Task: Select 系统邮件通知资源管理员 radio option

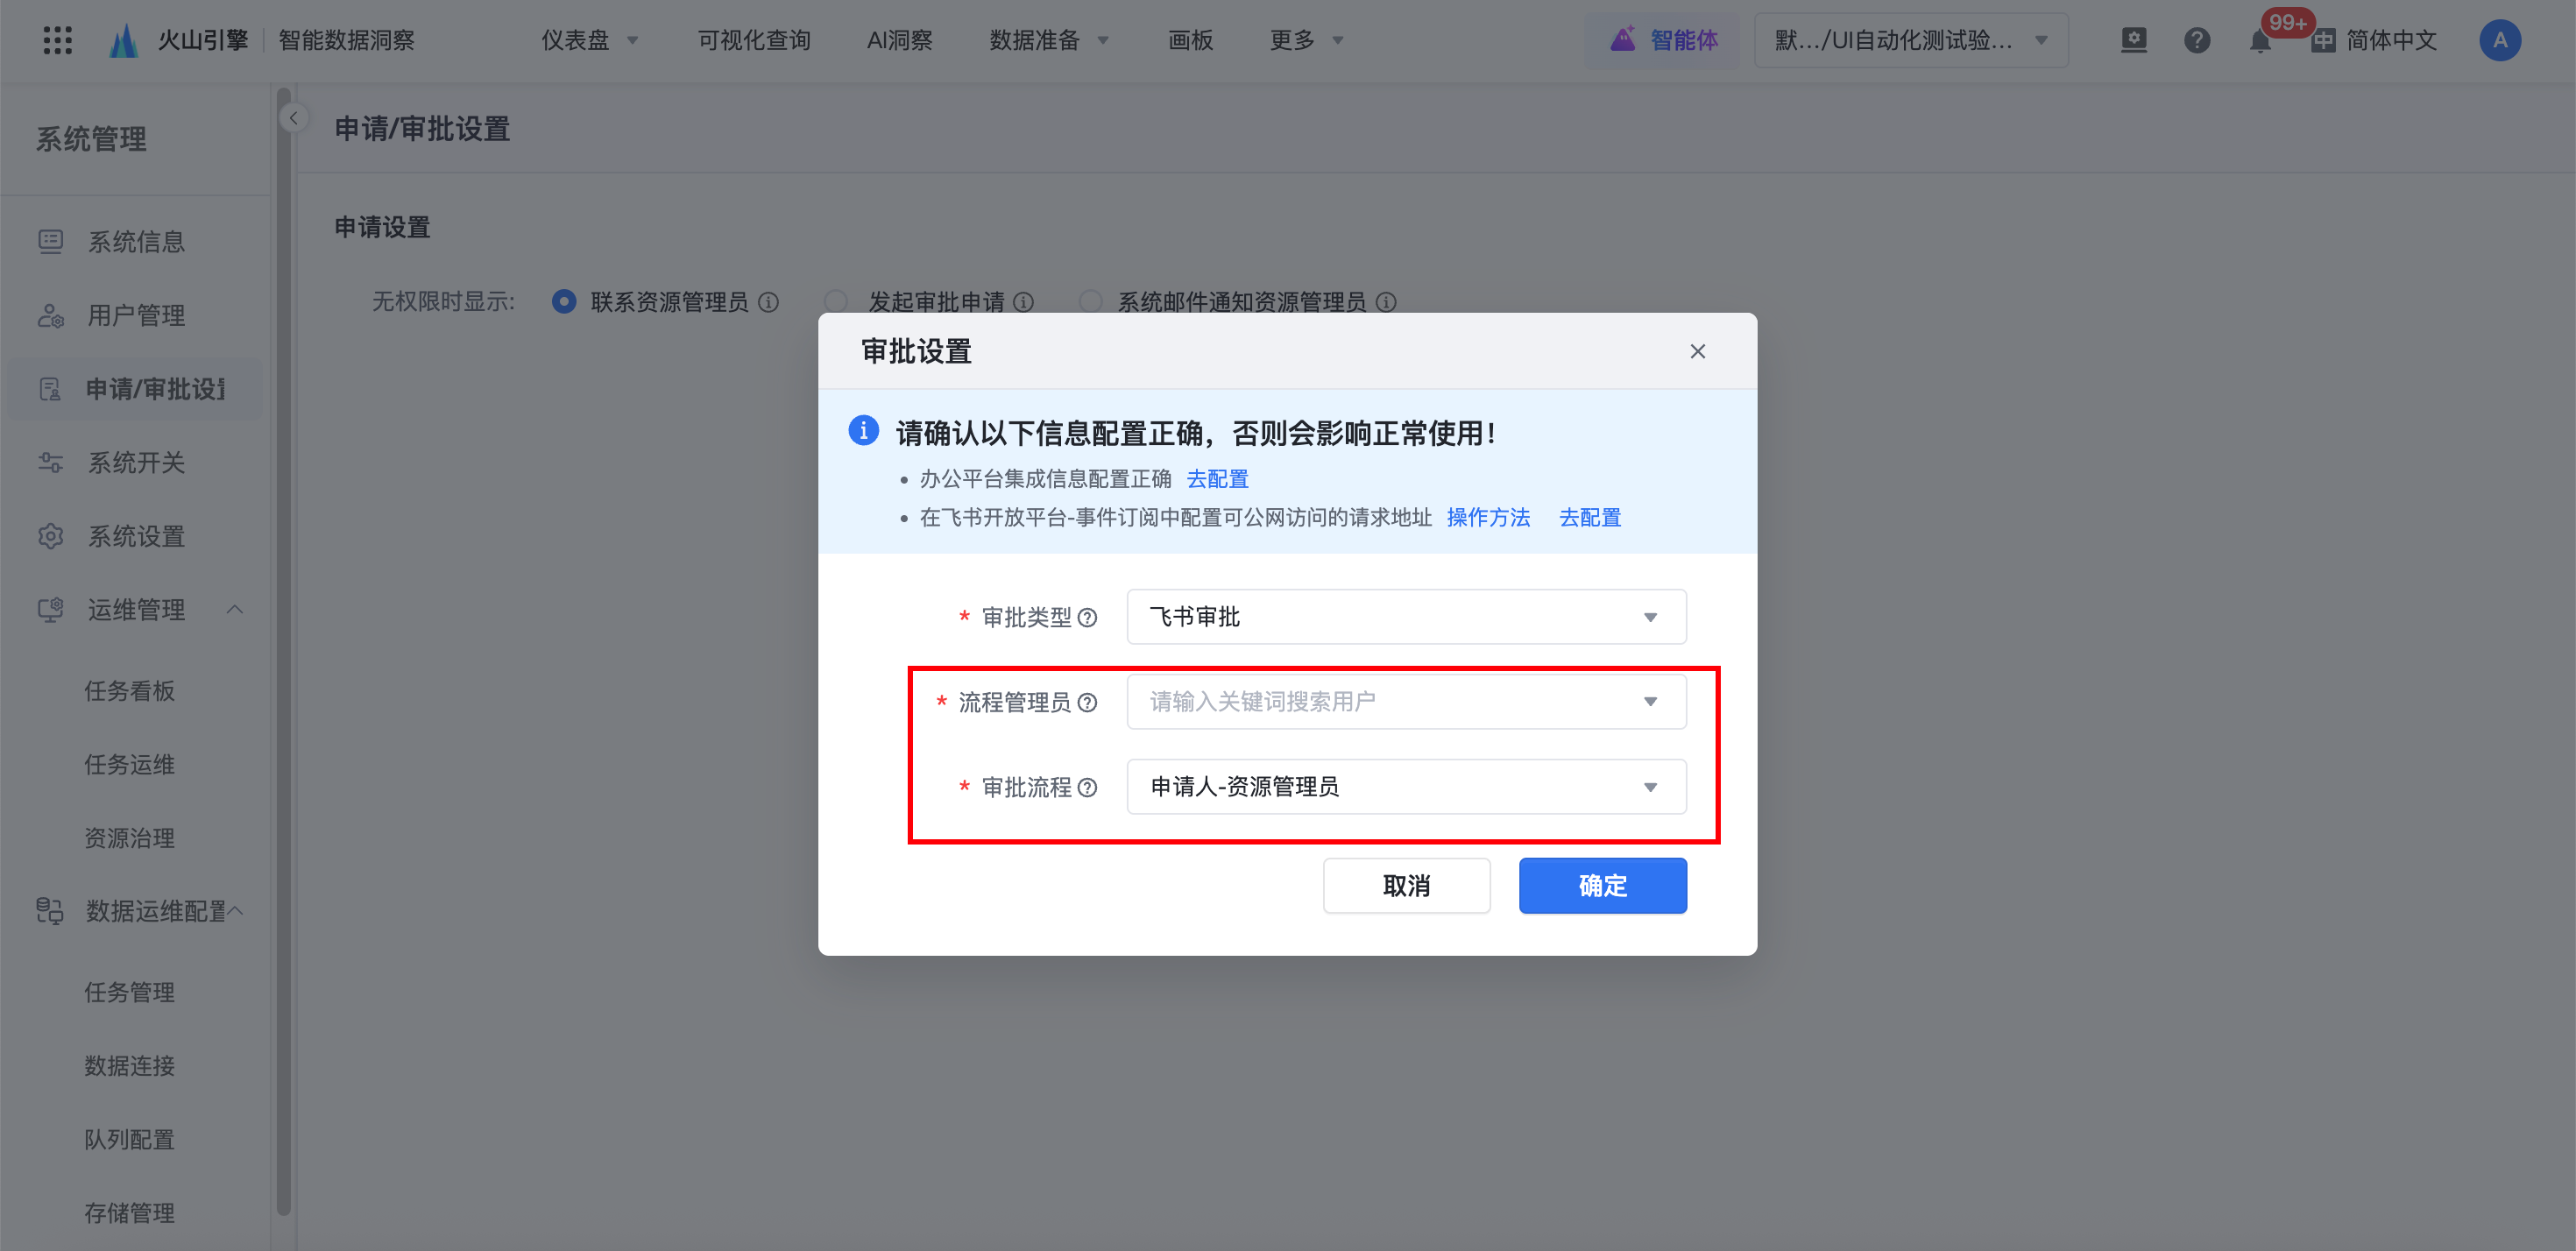Action: click(1090, 302)
